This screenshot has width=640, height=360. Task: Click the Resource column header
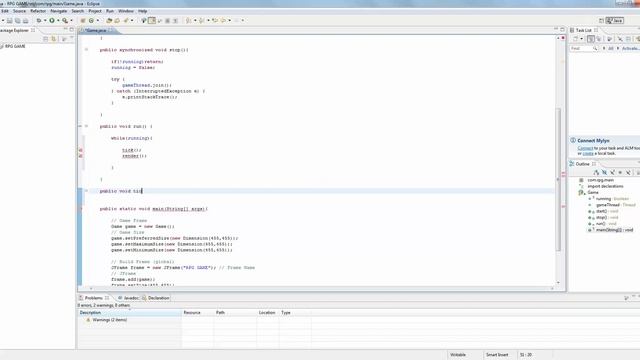pos(198,313)
